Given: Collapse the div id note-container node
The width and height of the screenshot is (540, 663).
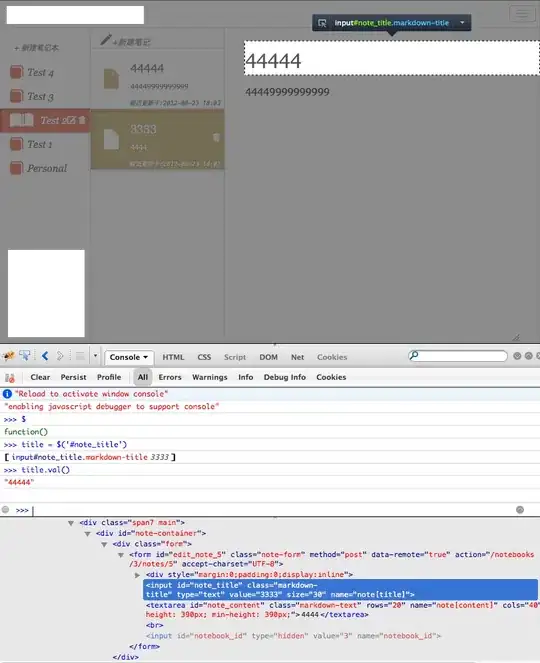Looking at the screenshot, I should tap(88, 534).
